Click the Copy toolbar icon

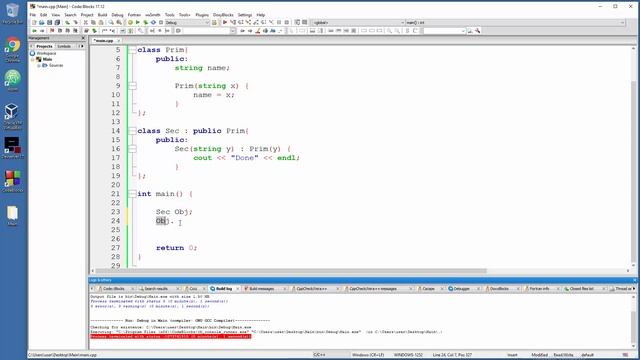click(93, 22)
